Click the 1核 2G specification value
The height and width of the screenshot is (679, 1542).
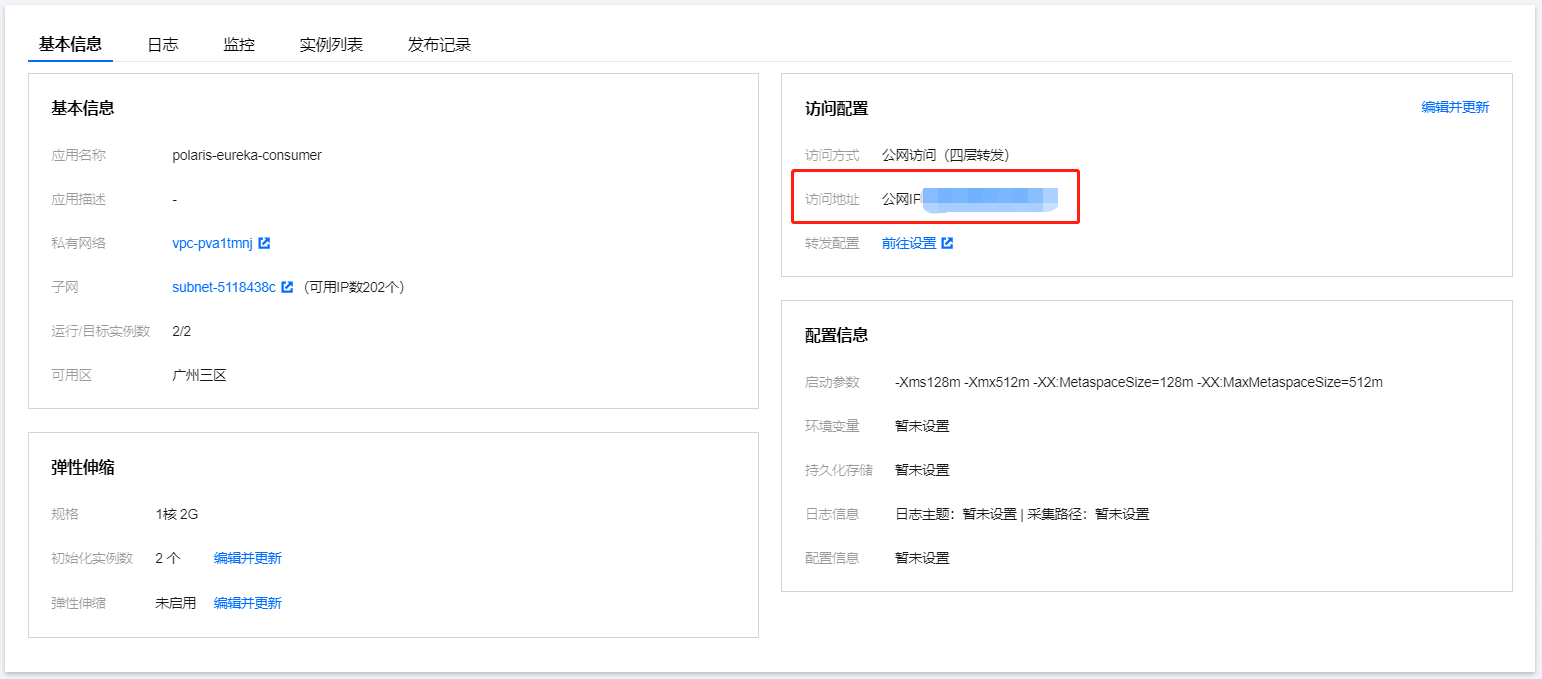click(177, 514)
